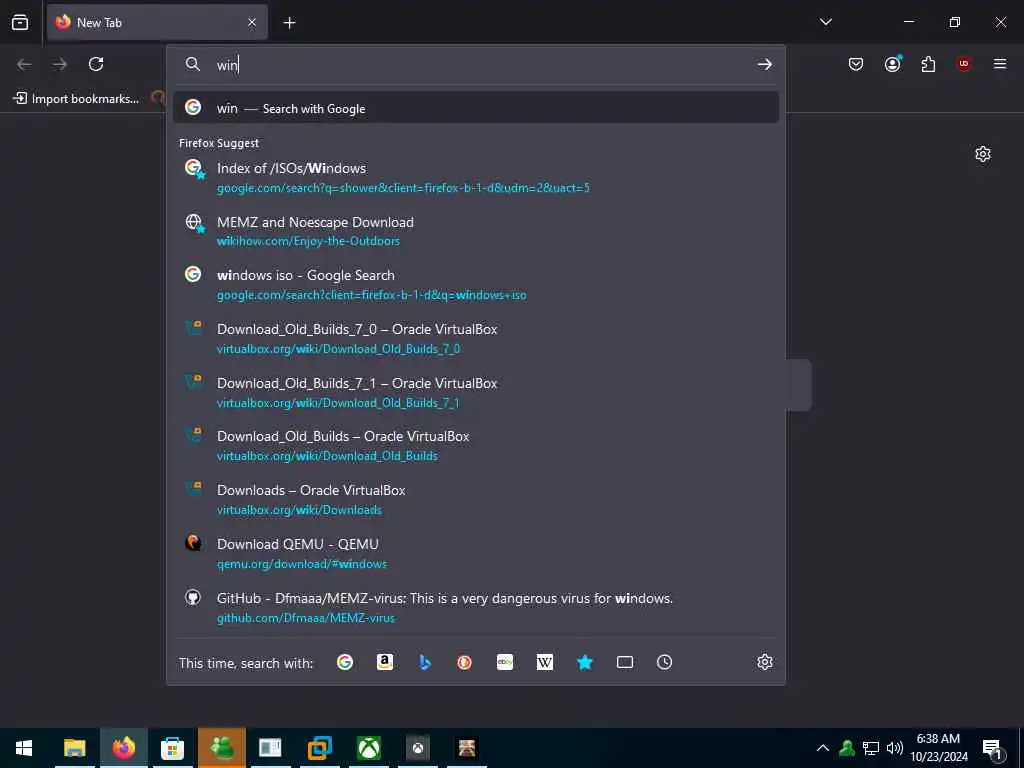Image resolution: width=1024 pixels, height=768 pixels.
Task: Open Save to Pocket icon
Action: 856,64
